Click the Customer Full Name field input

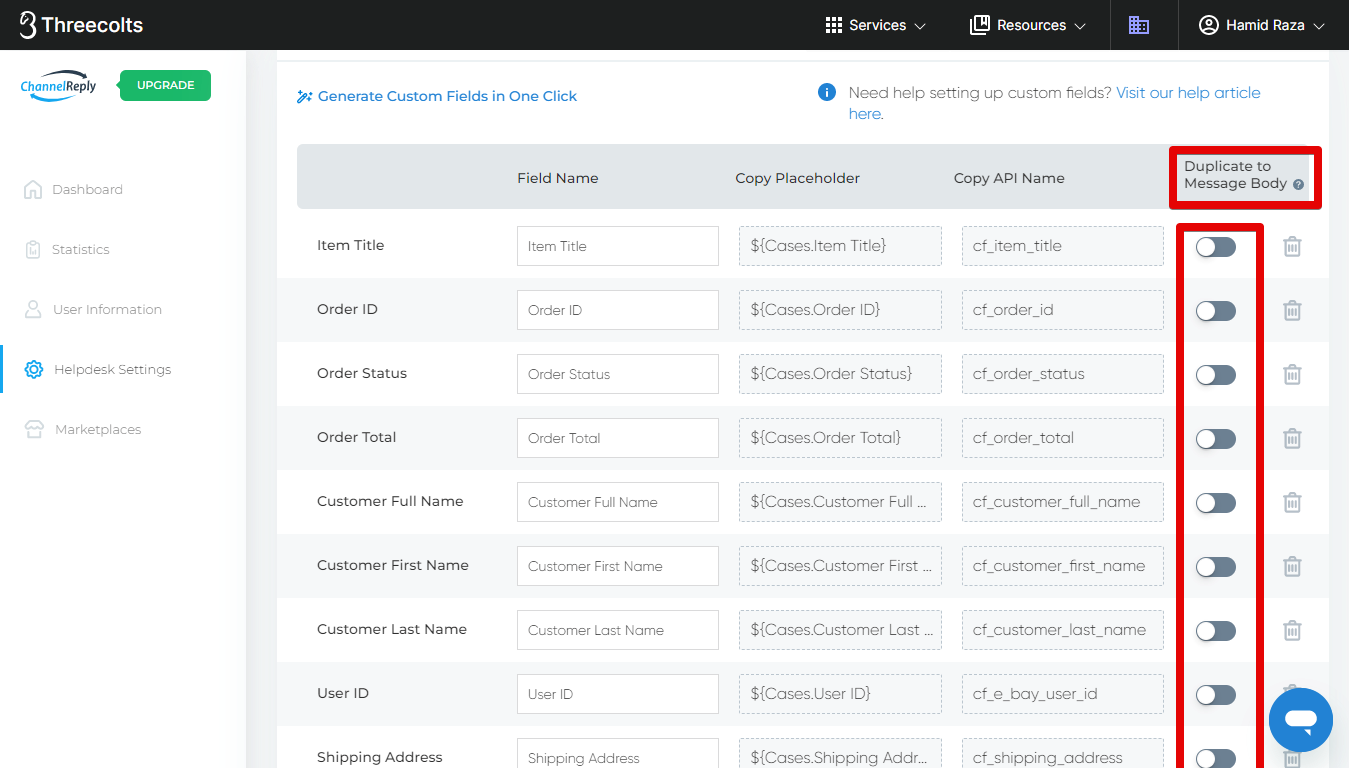click(618, 502)
